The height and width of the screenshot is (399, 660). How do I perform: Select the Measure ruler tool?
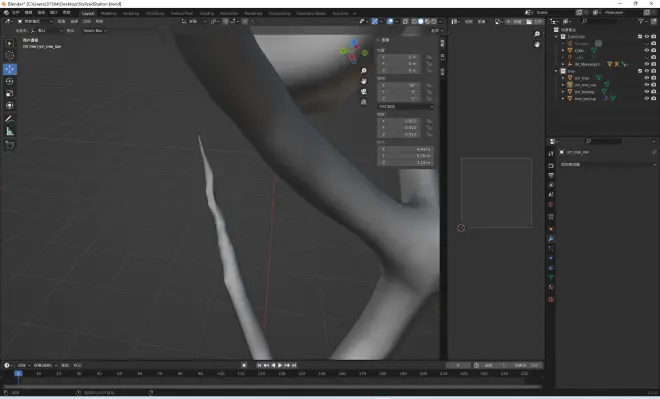point(10,132)
